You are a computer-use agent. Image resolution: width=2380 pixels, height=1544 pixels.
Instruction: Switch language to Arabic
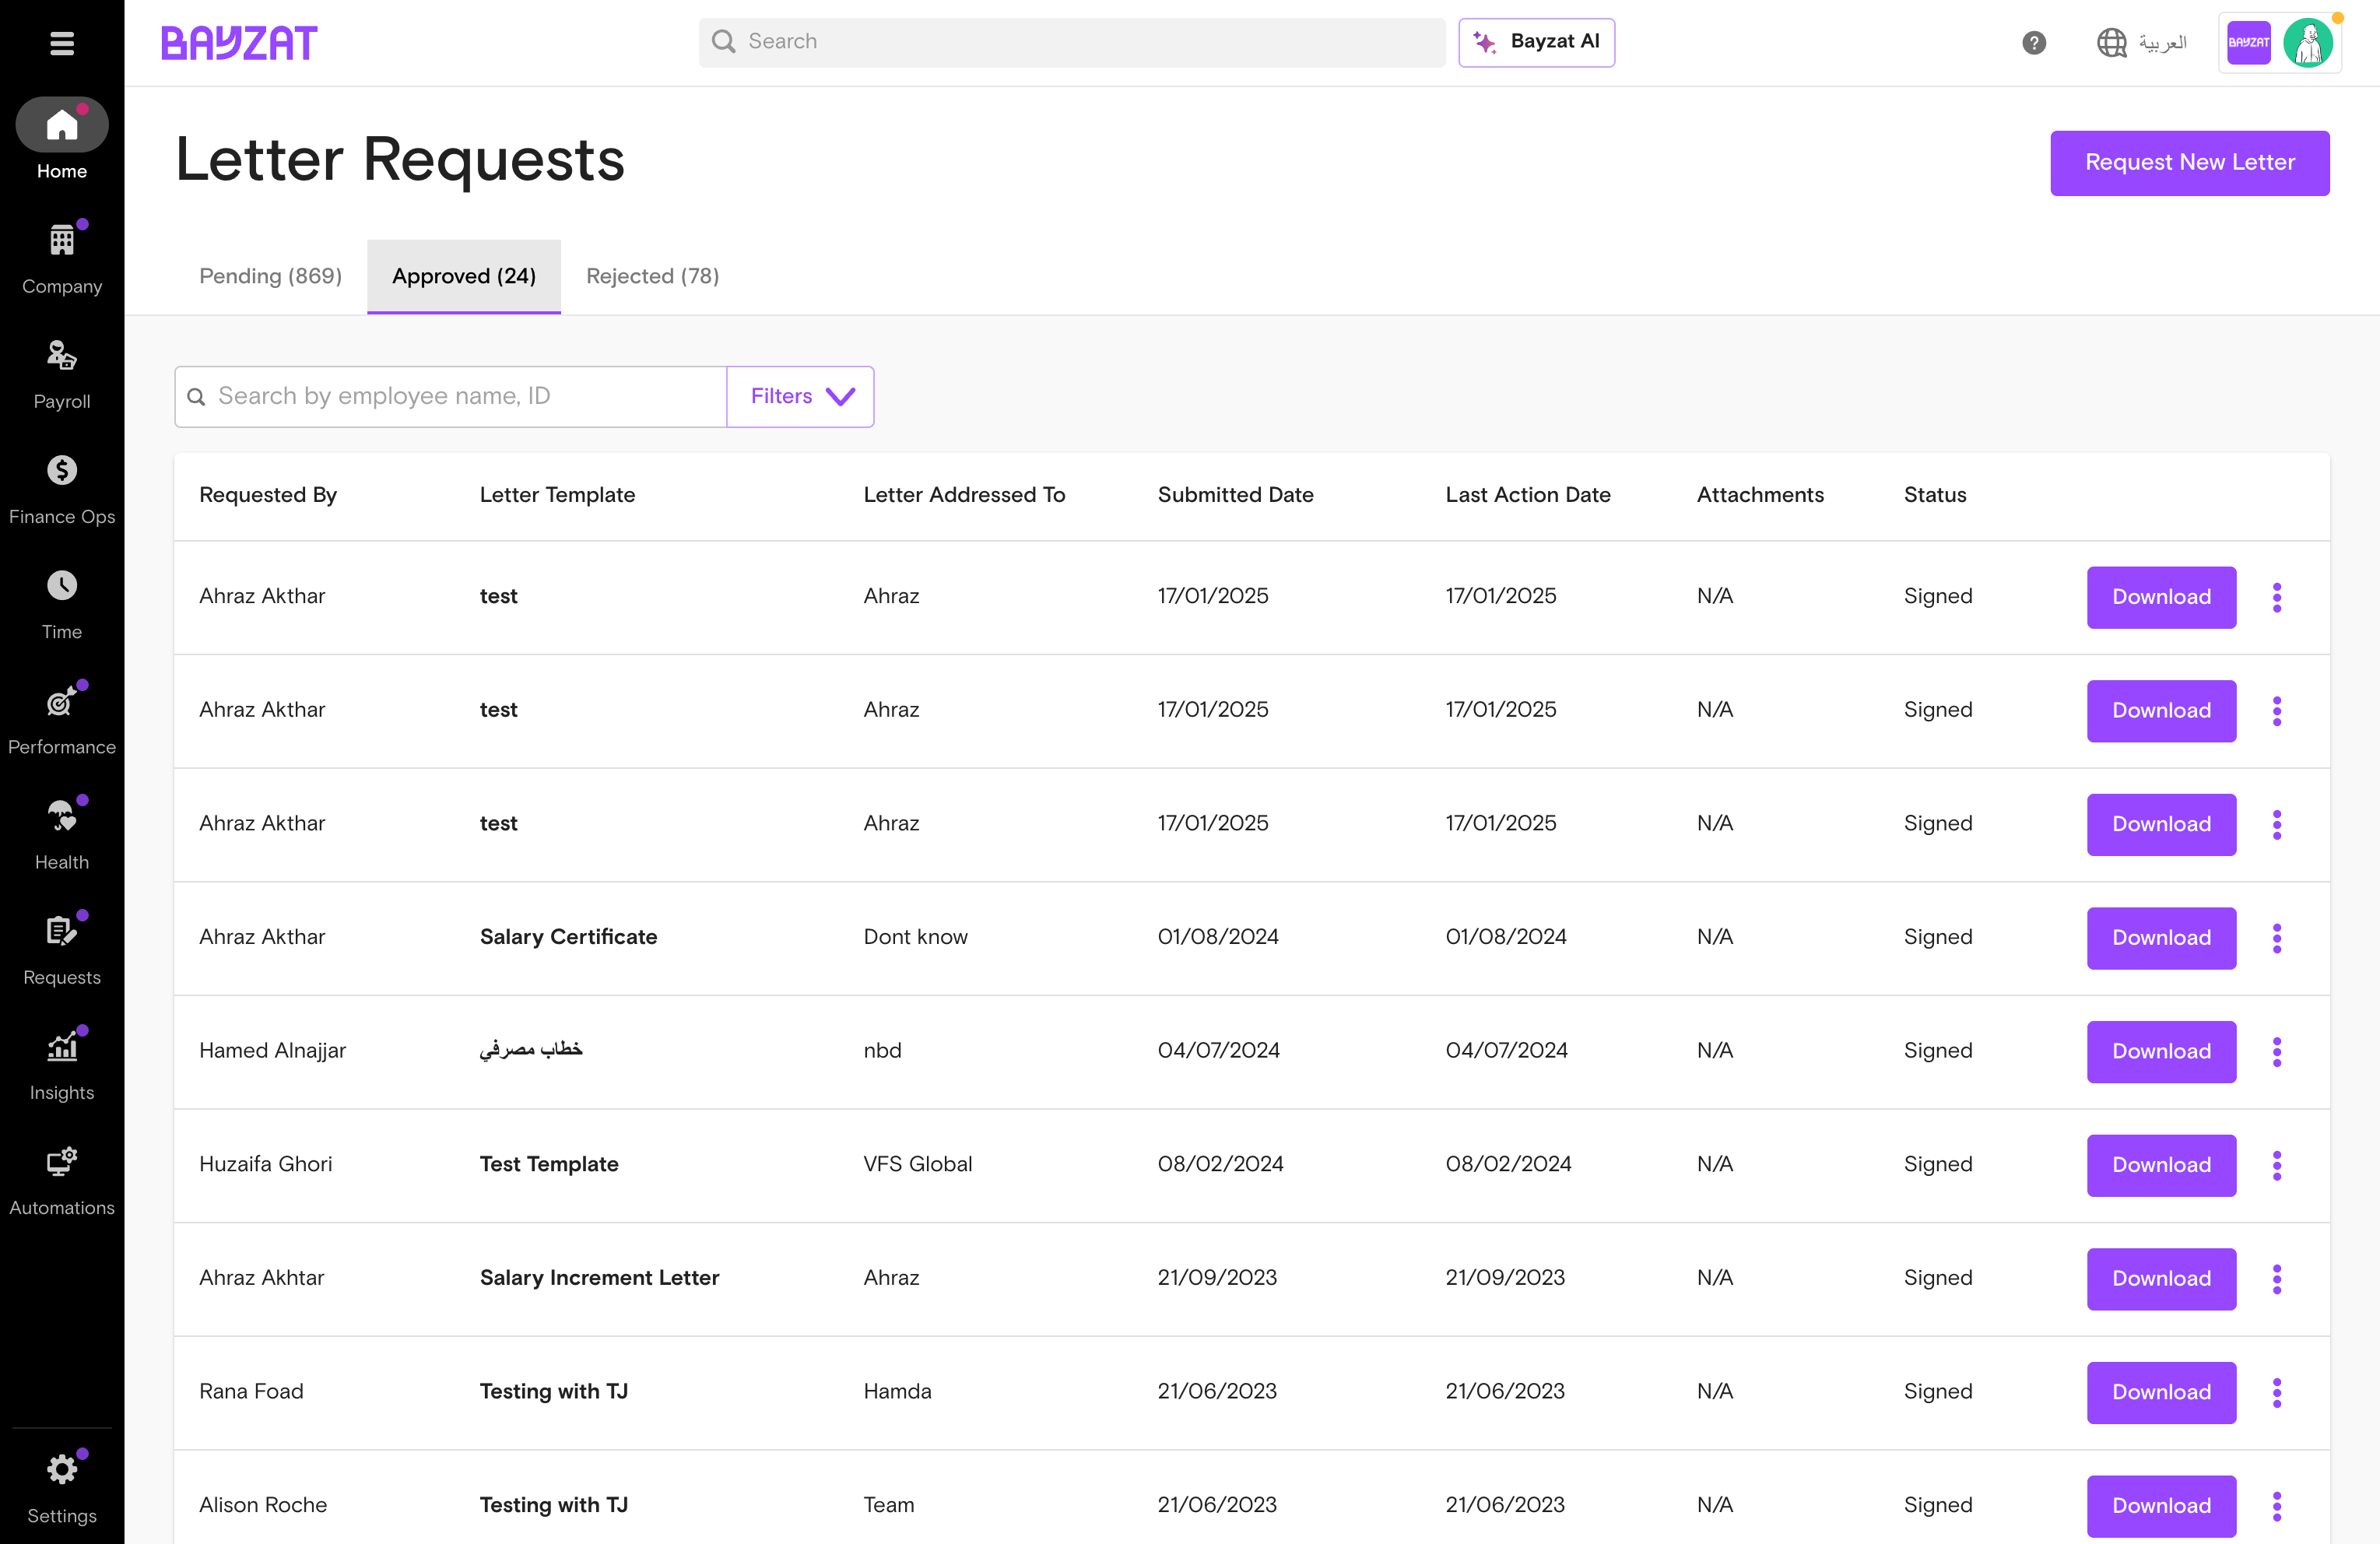2140,42
